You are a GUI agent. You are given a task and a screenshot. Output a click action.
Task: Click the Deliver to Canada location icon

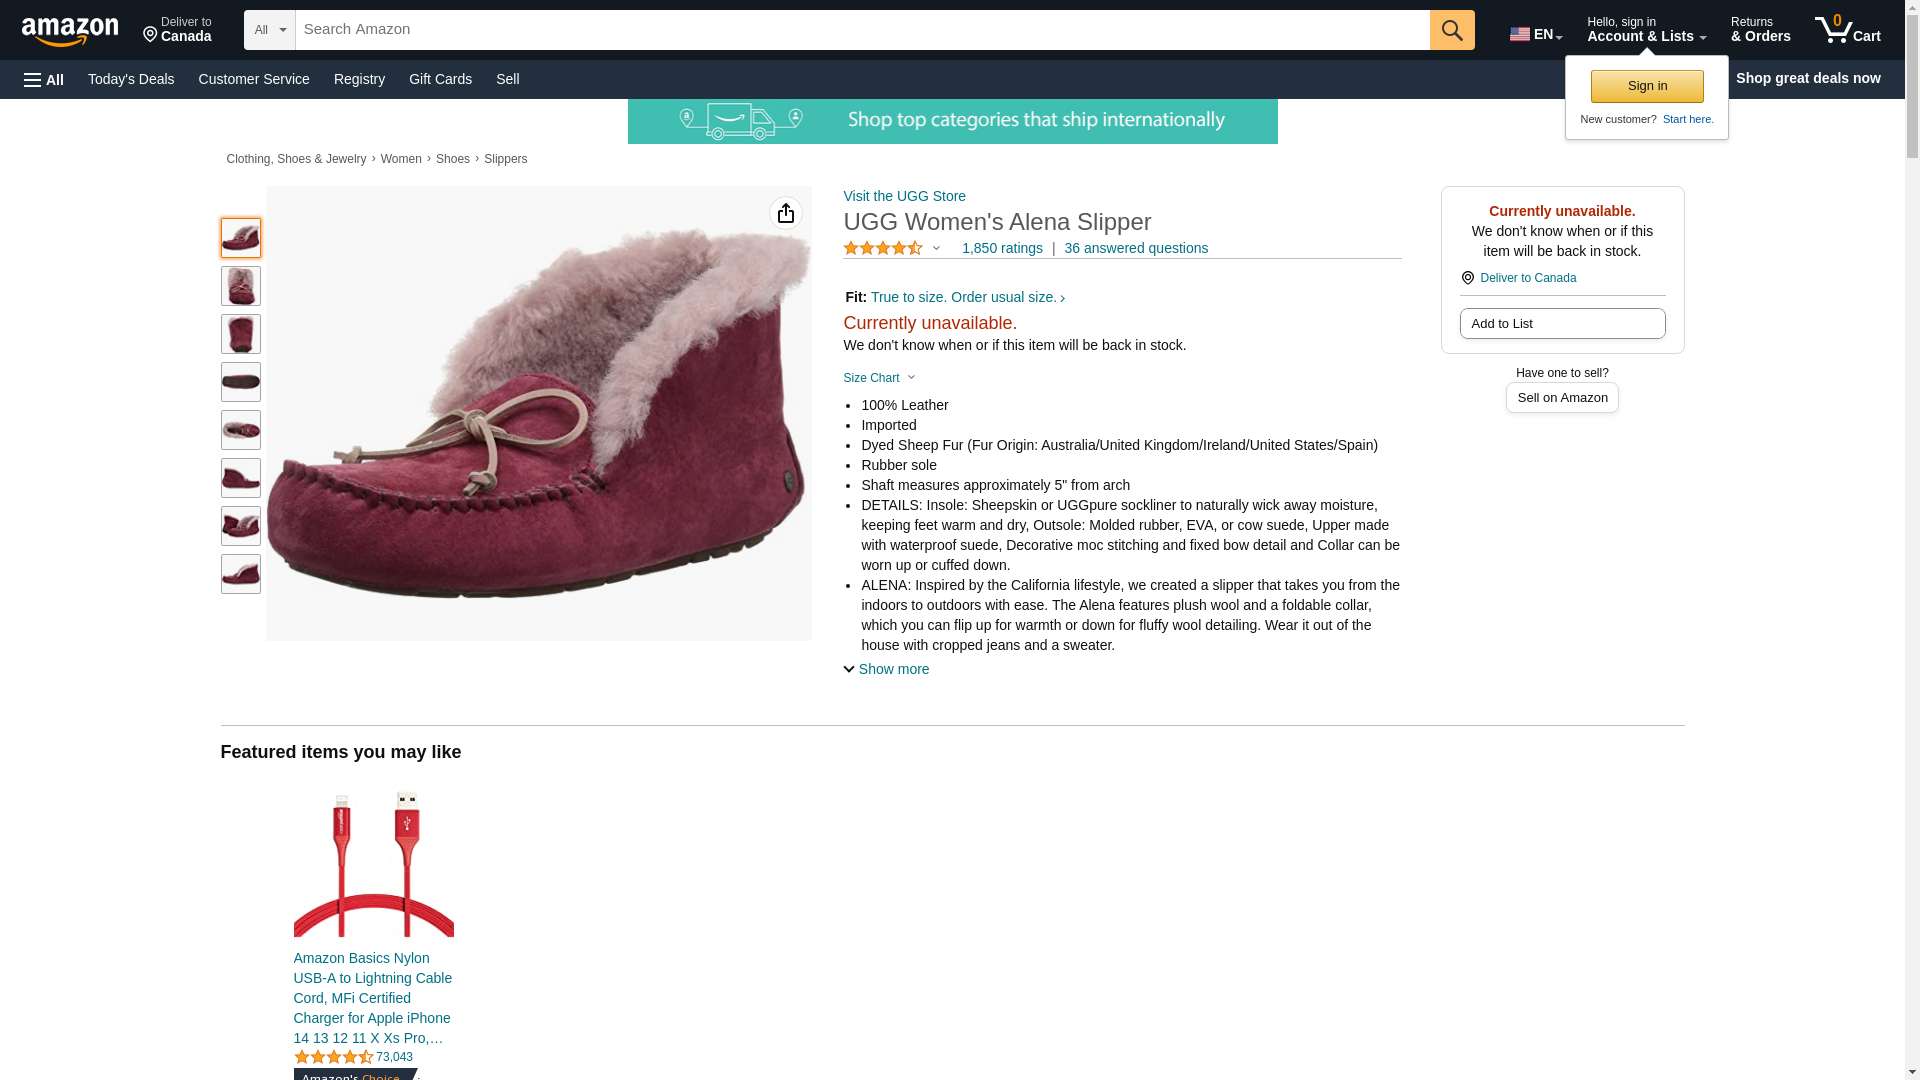pos(1467,278)
